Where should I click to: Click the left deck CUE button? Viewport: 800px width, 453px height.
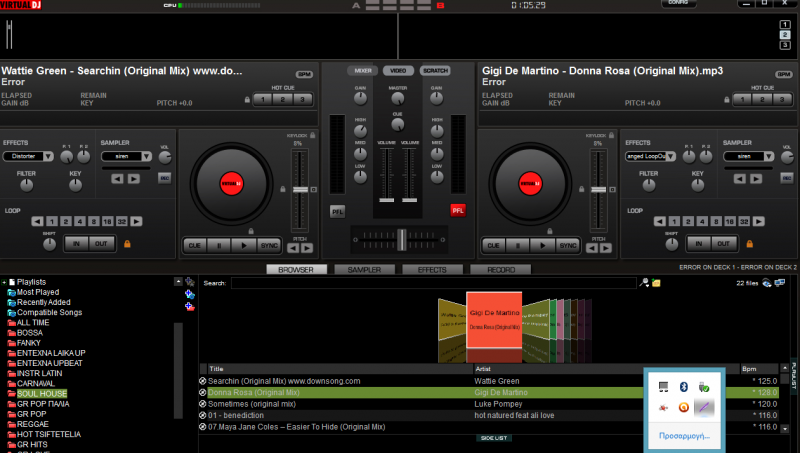195,245
